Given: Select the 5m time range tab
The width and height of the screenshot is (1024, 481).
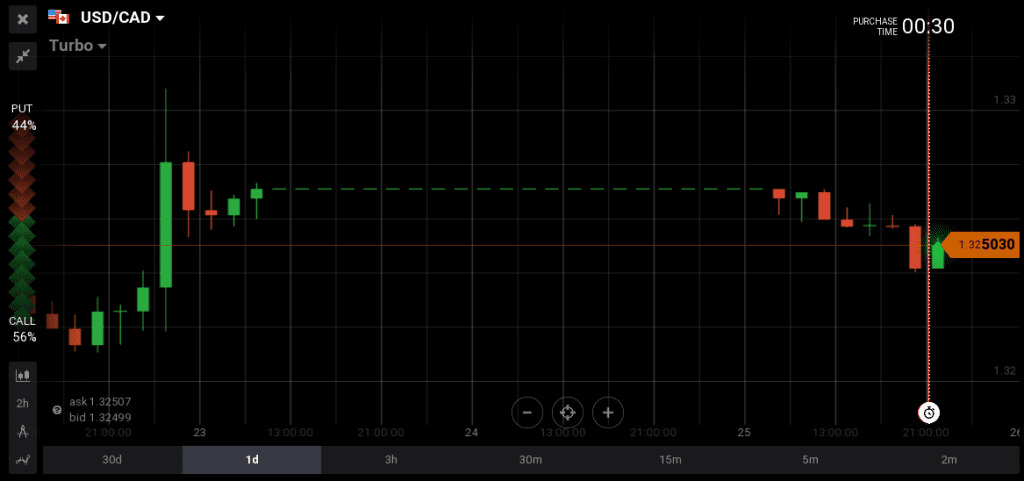Looking at the screenshot, I should point(810,459).
